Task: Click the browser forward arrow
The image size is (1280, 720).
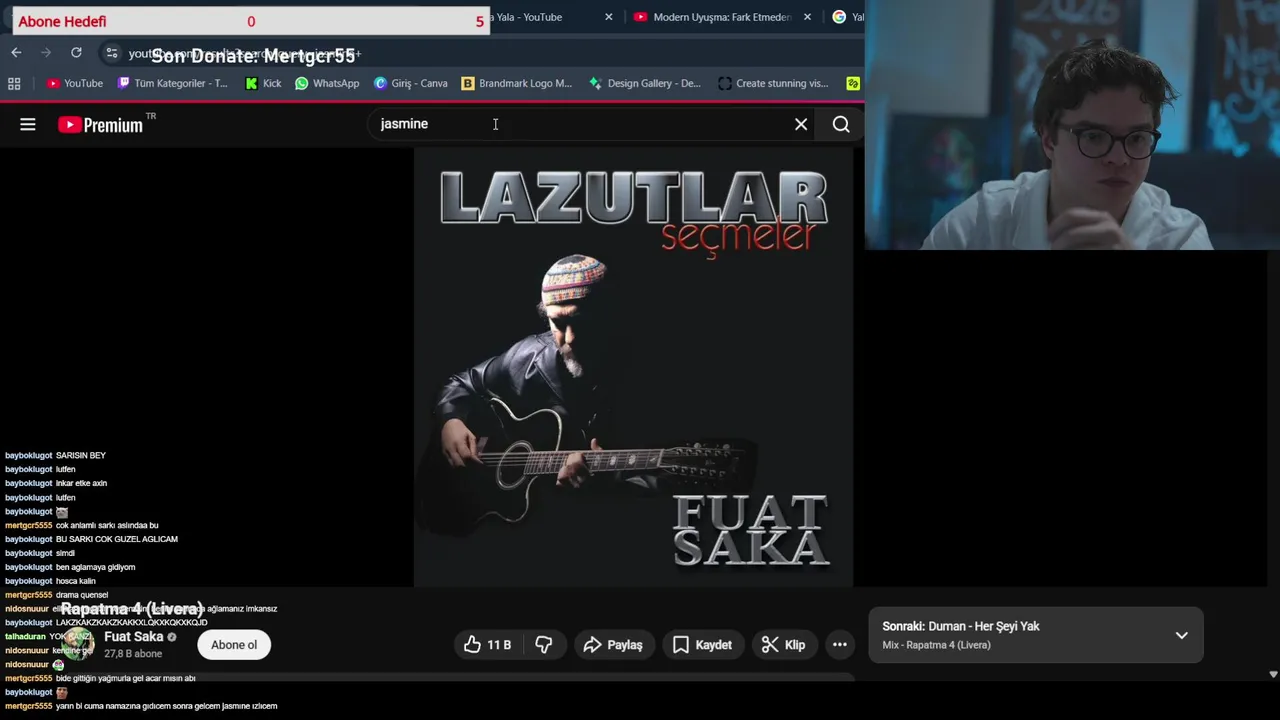Action: 46,52
